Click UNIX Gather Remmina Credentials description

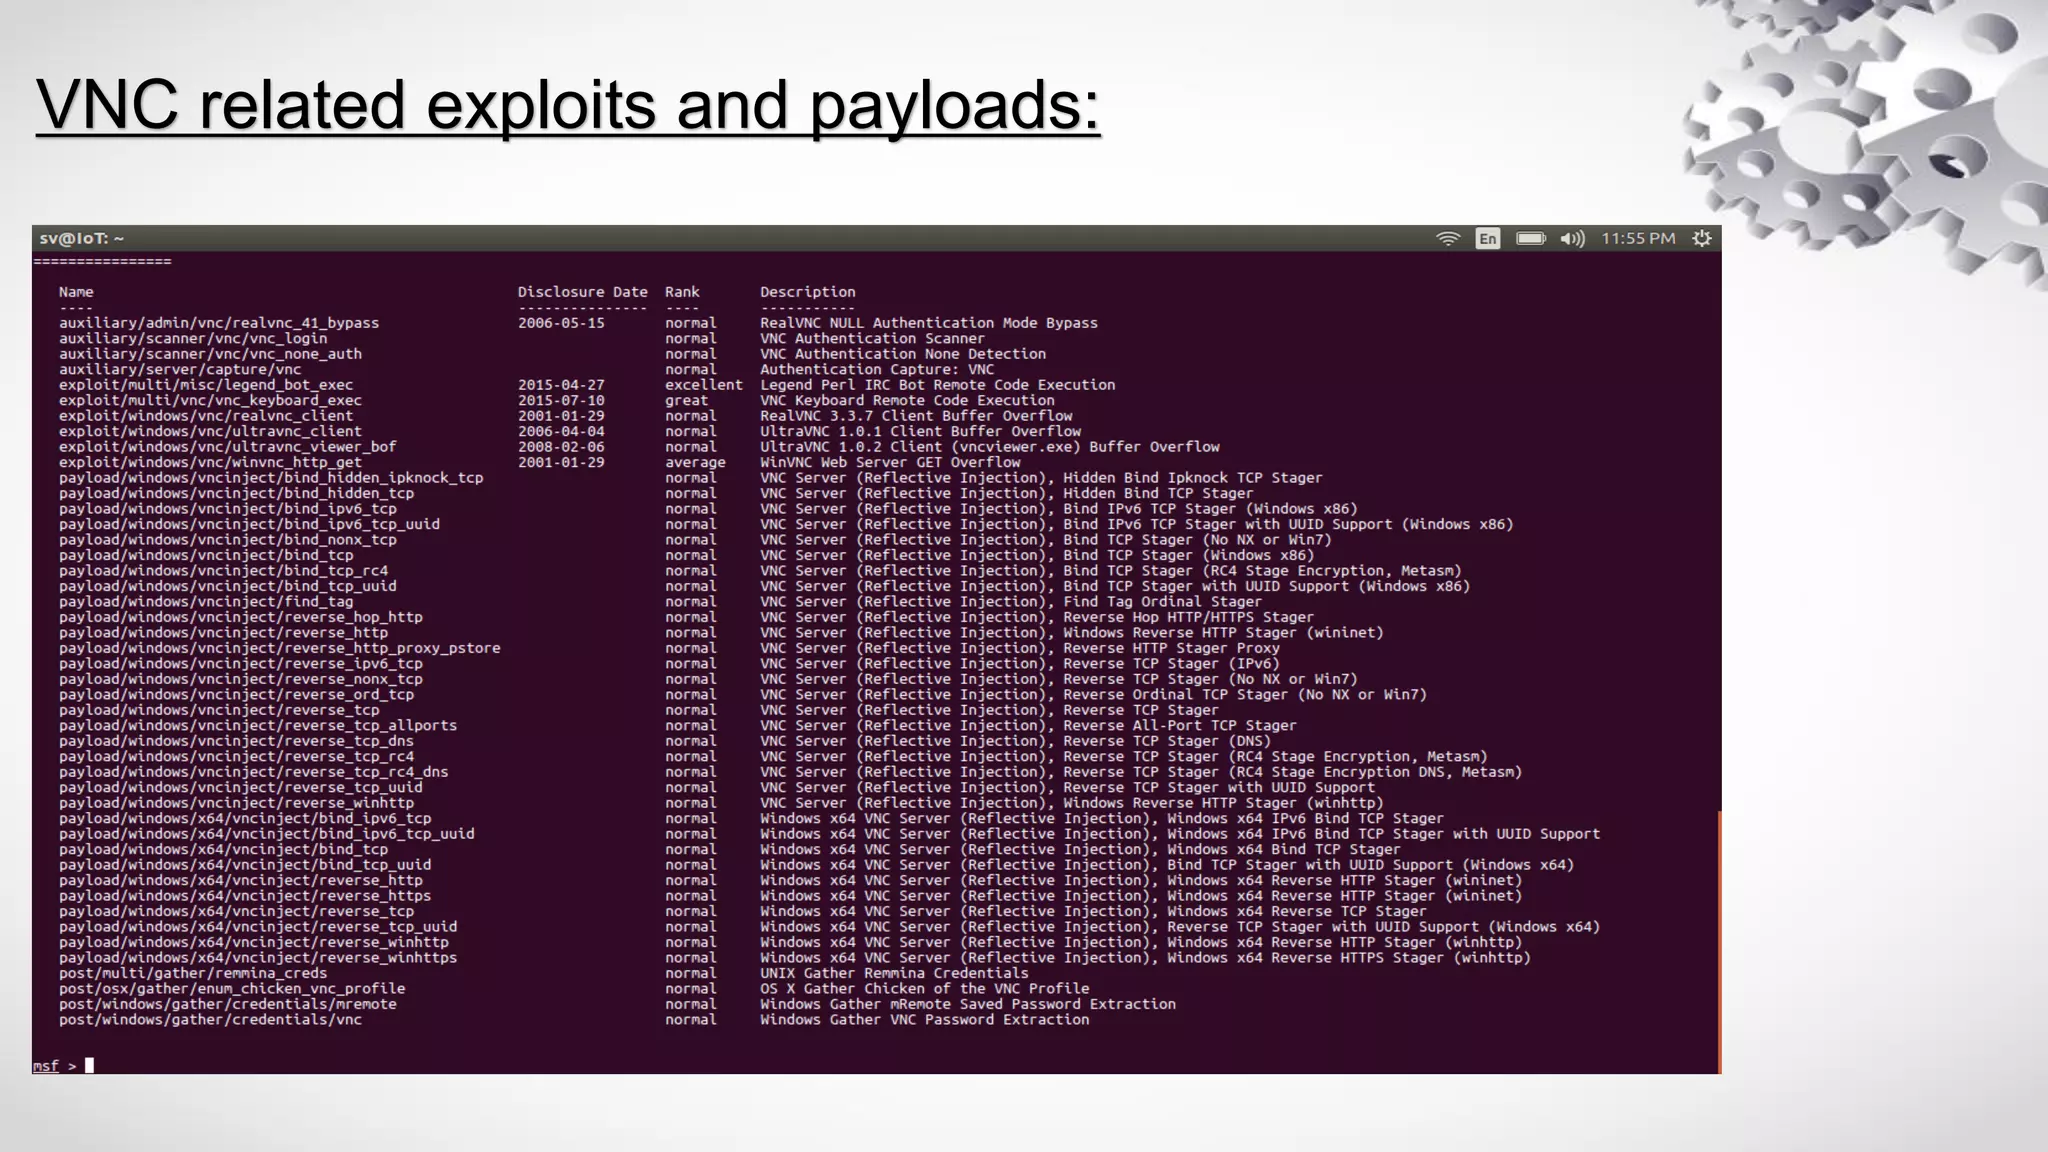894,973
